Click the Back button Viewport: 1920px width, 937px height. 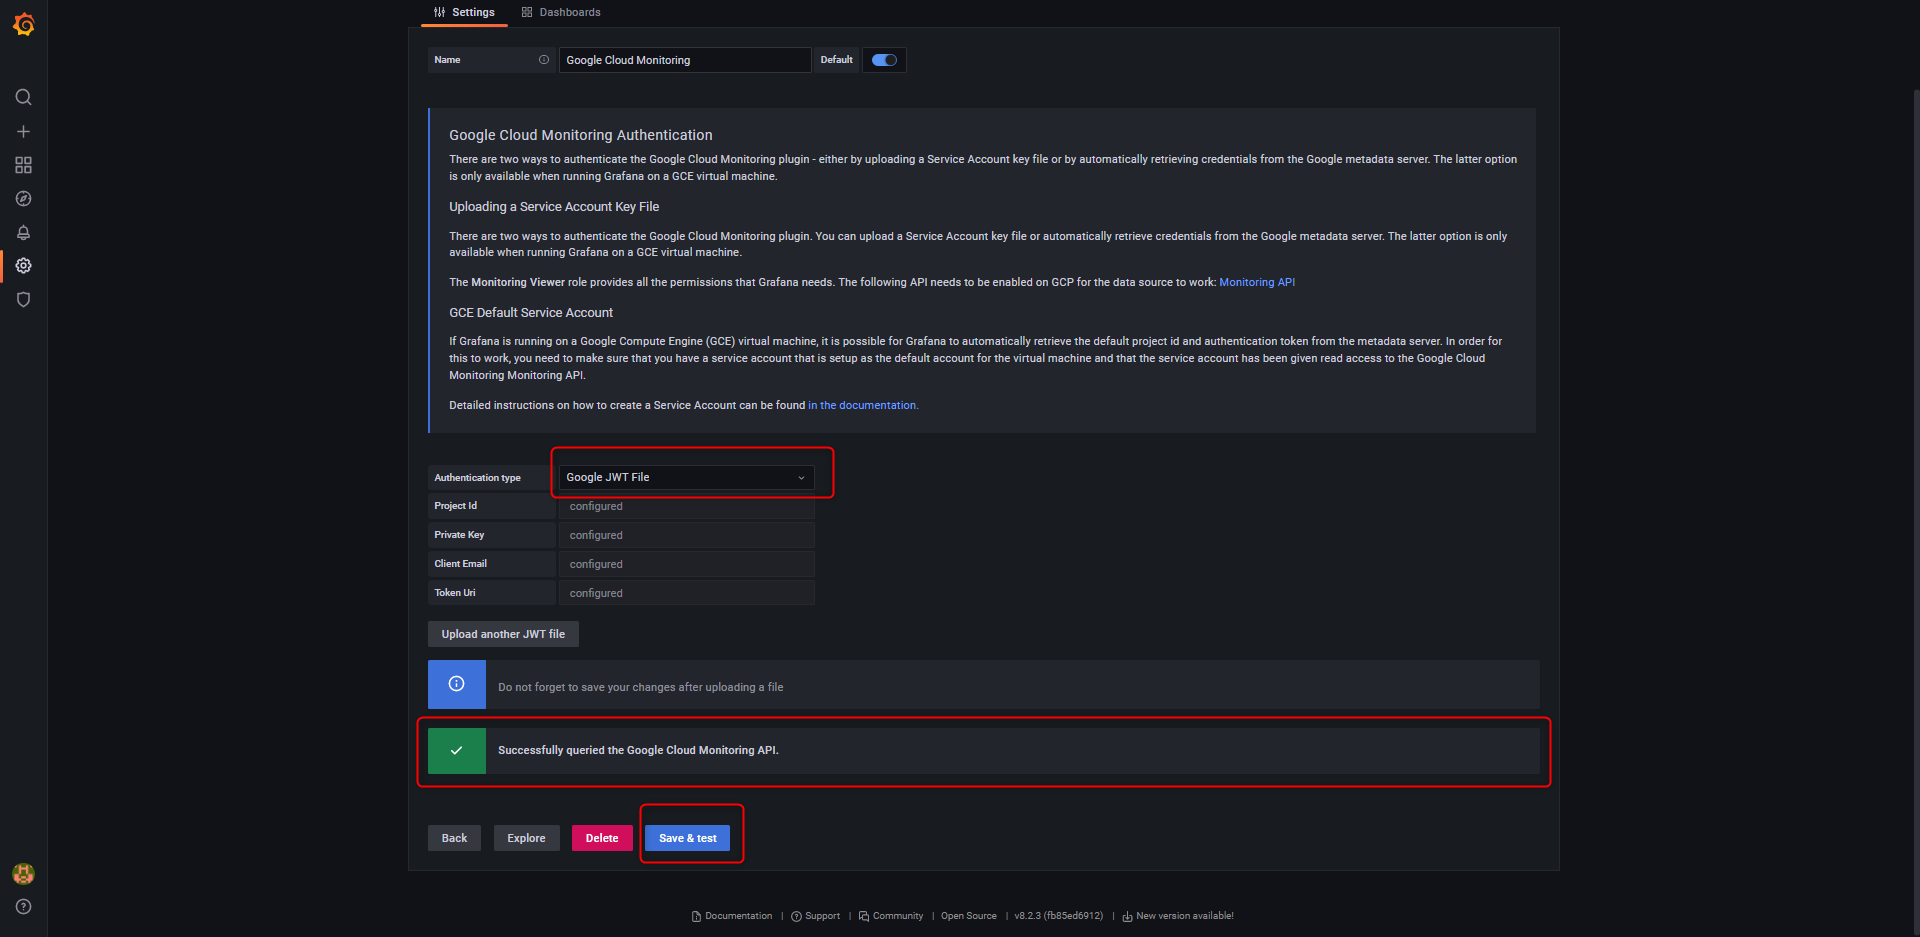[454, 838]
